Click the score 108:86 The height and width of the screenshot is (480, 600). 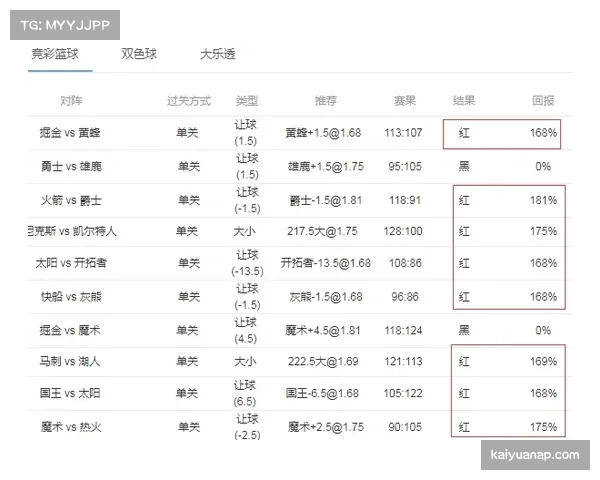click(405, 263)
